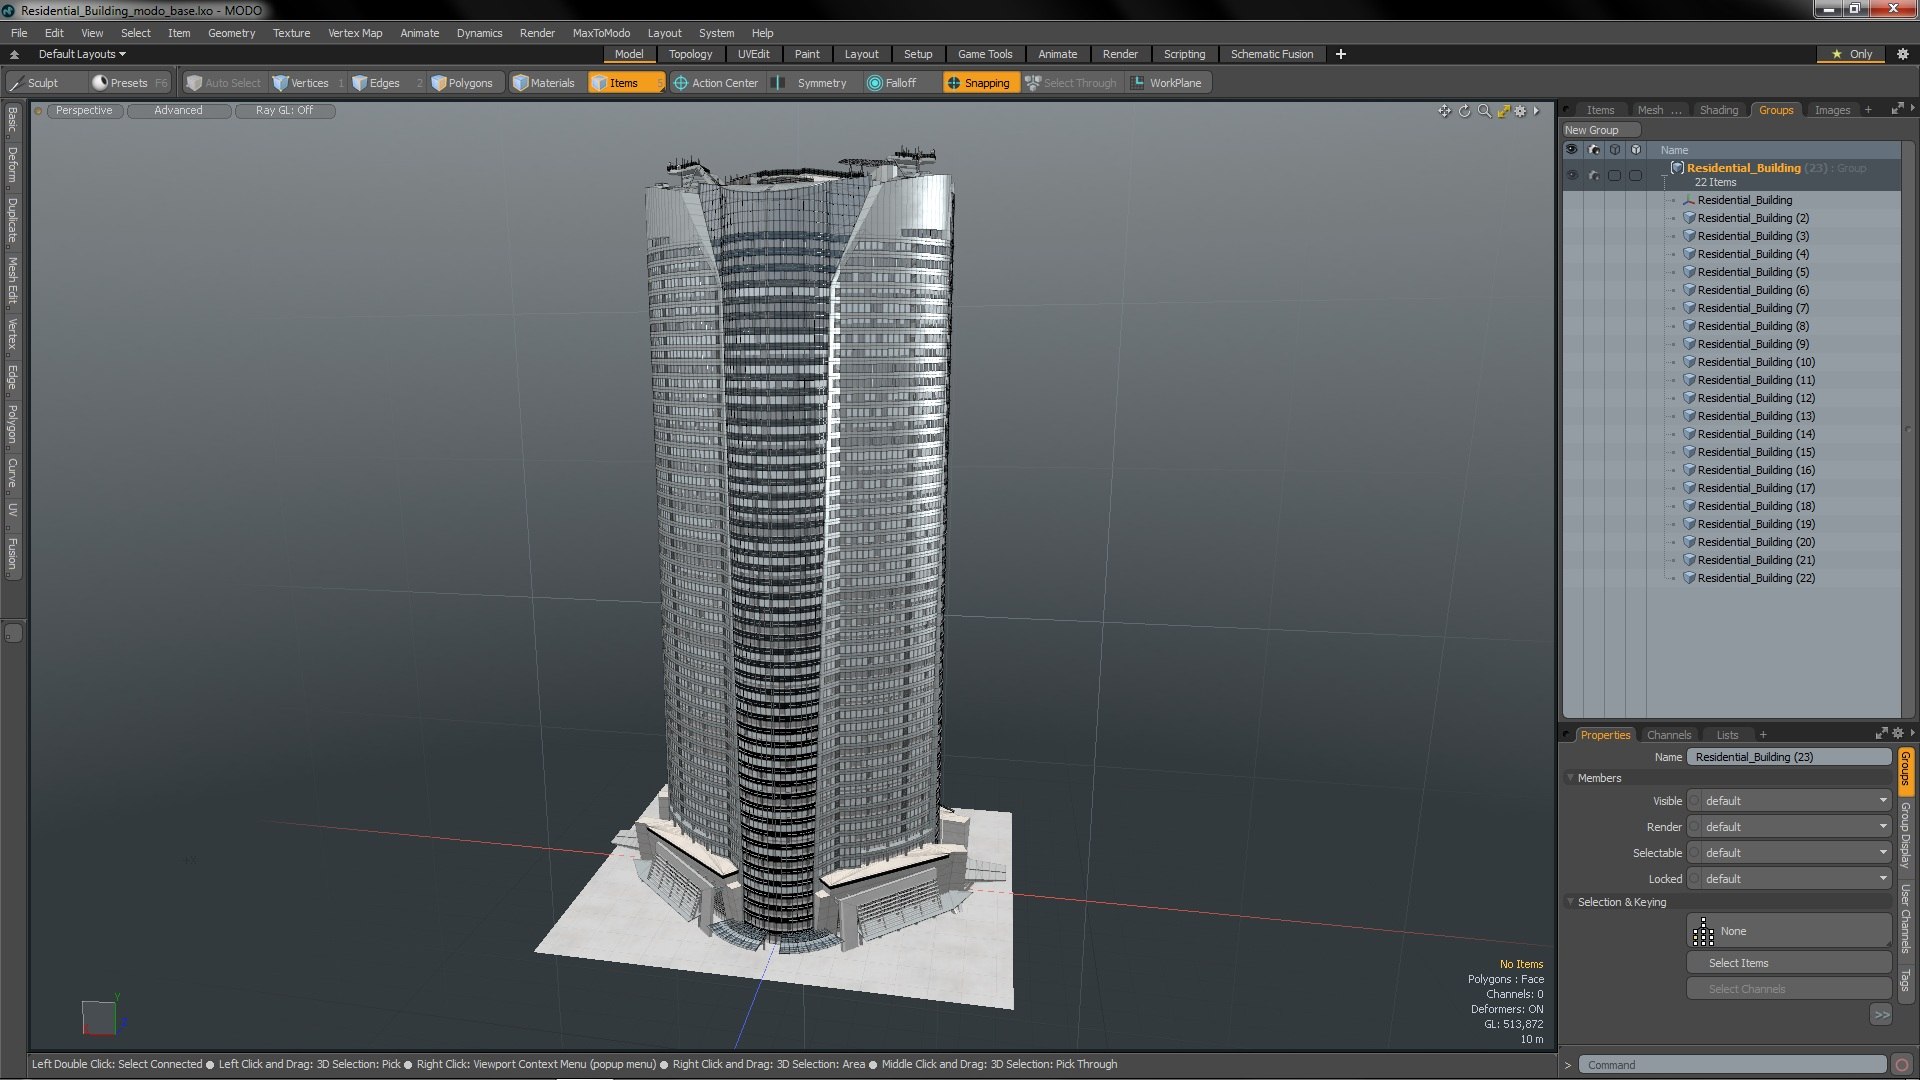Screen dimensions: 1920x1080
Task: Click the Select Items button
Action: pyautogui.click(x=1789, y=963)
